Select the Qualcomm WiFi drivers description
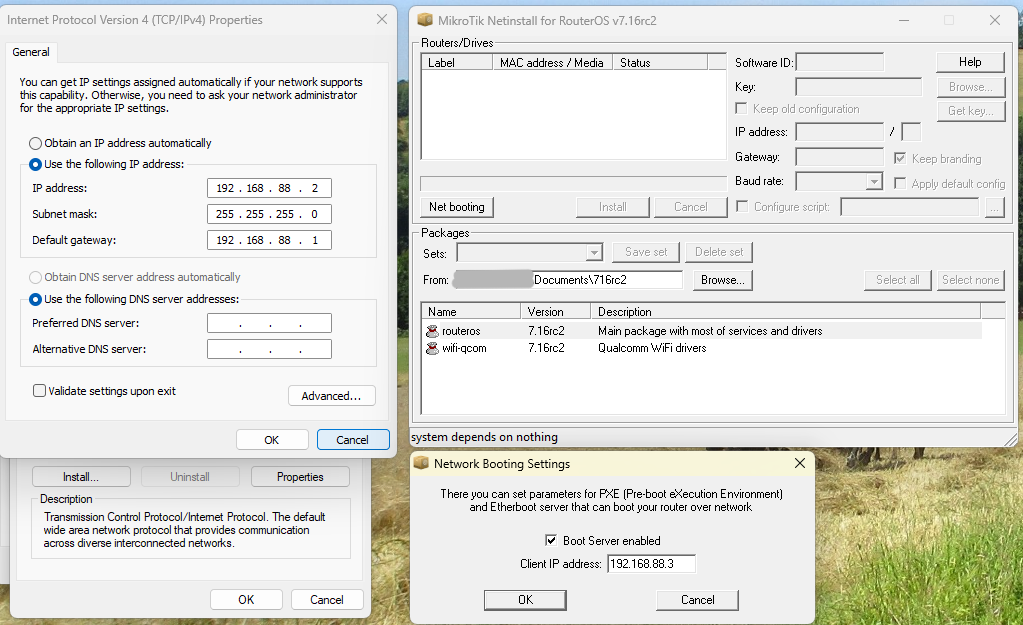This screenshot has height=625, width=1023. pos(652,348)
